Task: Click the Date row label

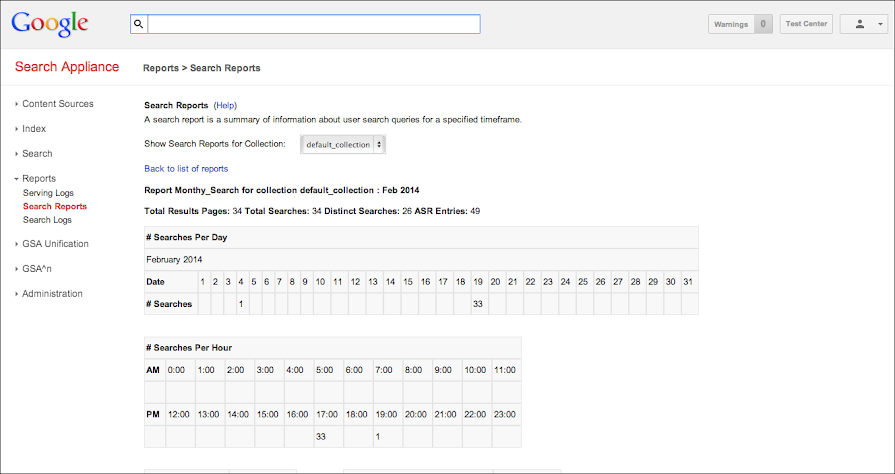Action: 169,282
